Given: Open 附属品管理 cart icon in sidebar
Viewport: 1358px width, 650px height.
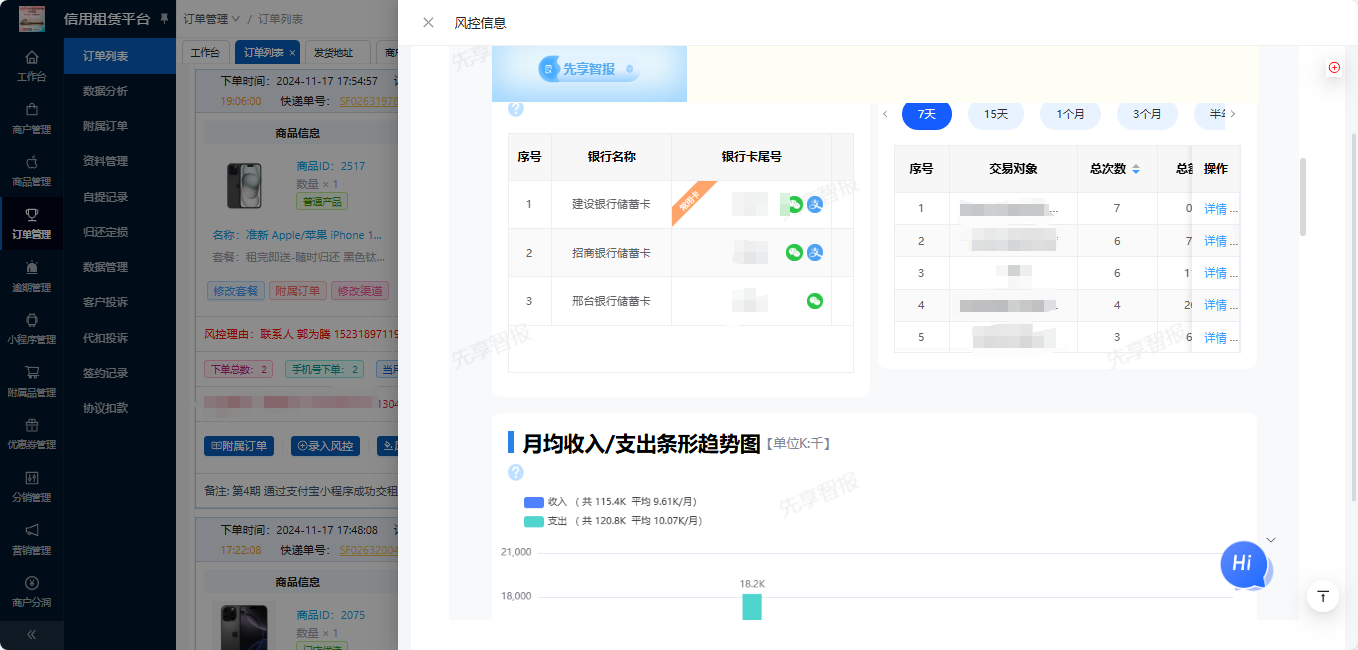Looking at the screenshot, I should tap(31, 372).
